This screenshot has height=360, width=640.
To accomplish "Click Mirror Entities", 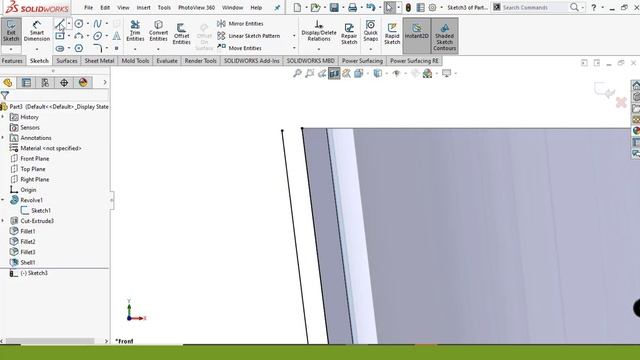I will coord(240,24).
